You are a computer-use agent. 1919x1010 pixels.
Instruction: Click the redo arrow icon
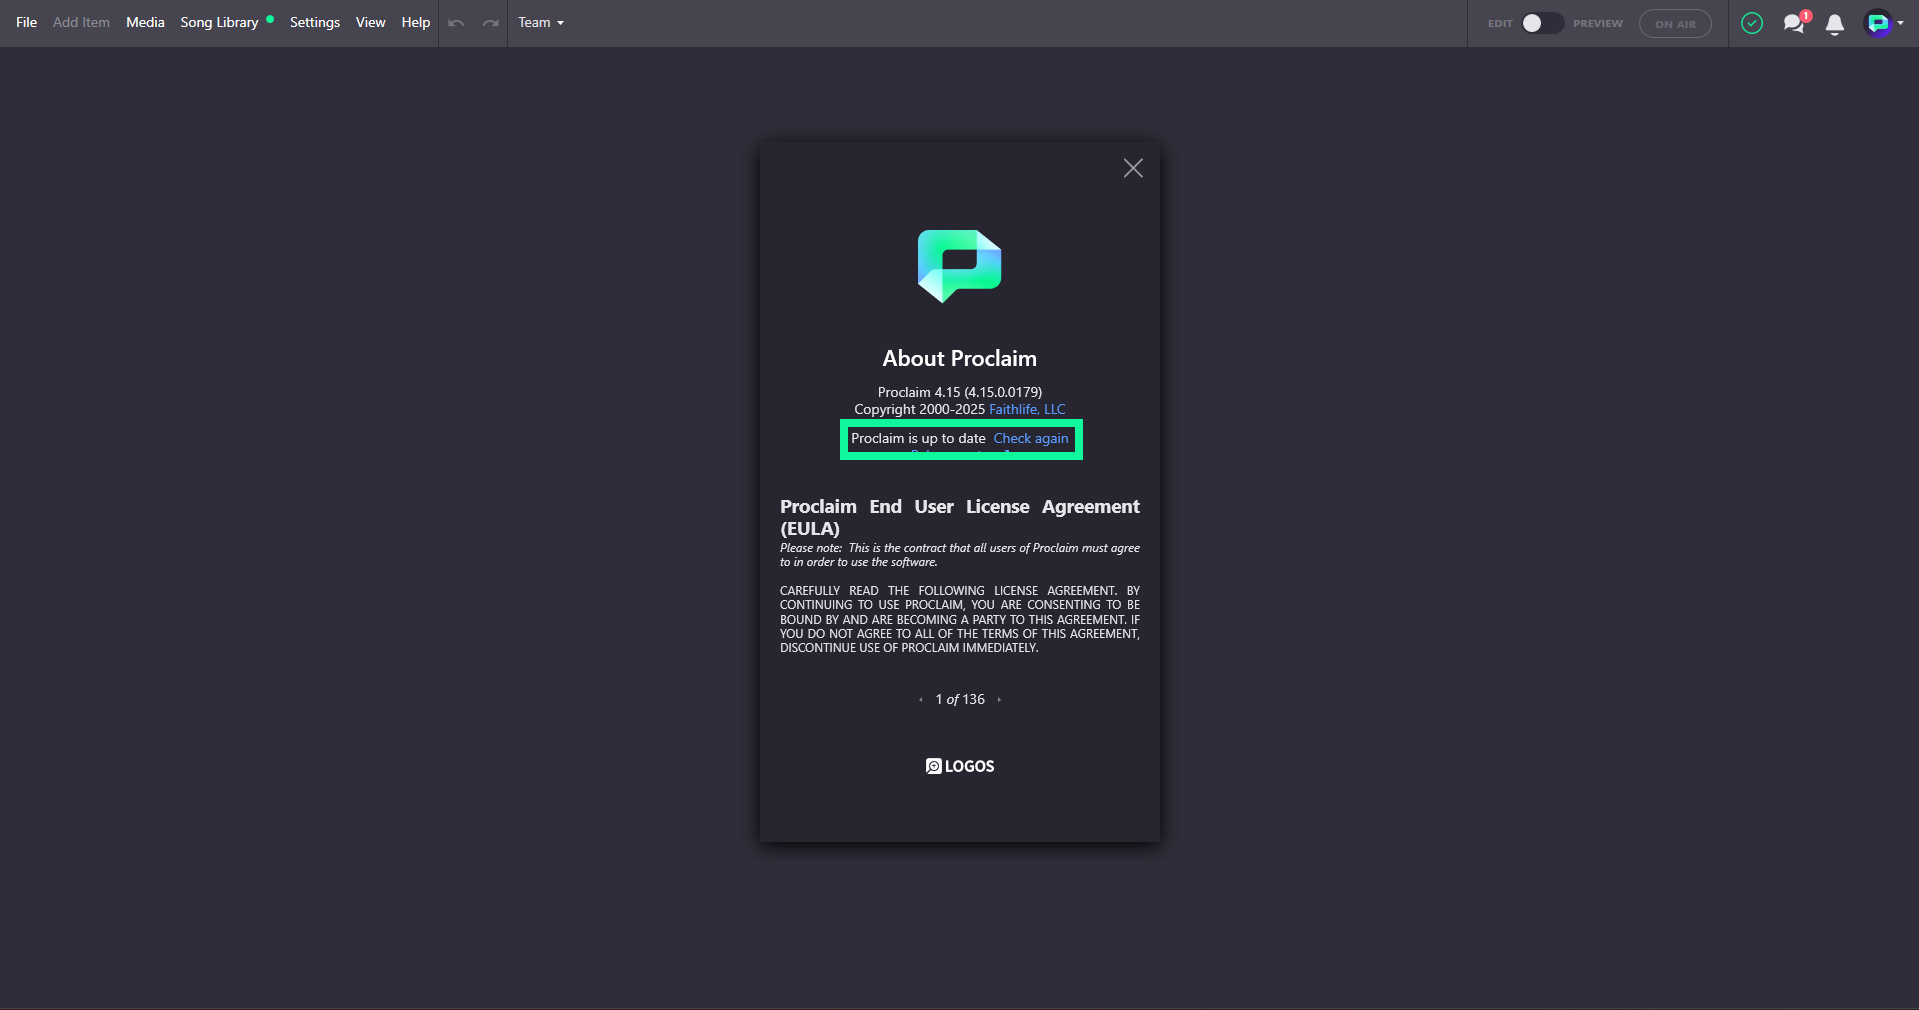(490, 23)
